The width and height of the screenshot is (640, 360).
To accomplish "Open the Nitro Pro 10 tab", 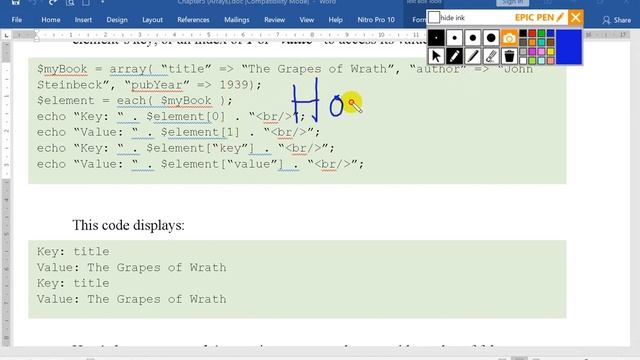I will [376, 20].
